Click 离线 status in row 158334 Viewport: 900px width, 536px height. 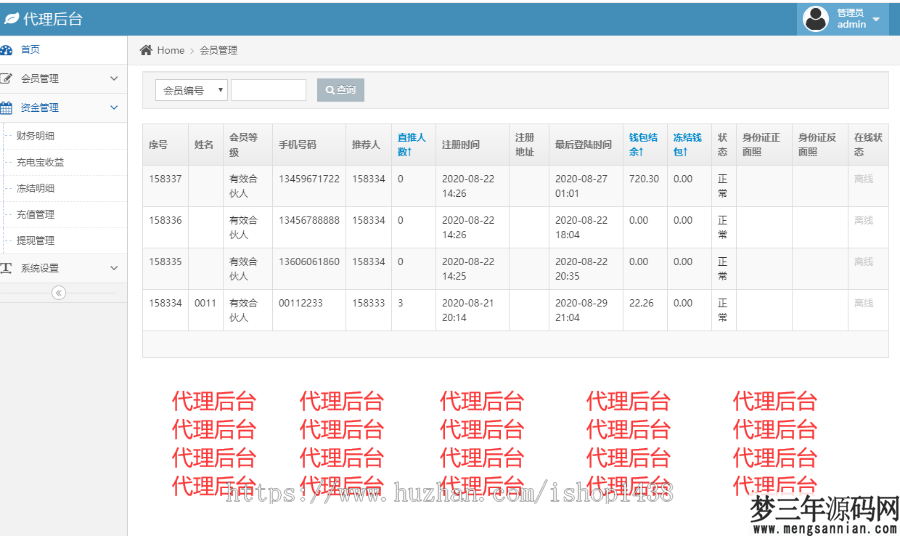coord(863,303)
